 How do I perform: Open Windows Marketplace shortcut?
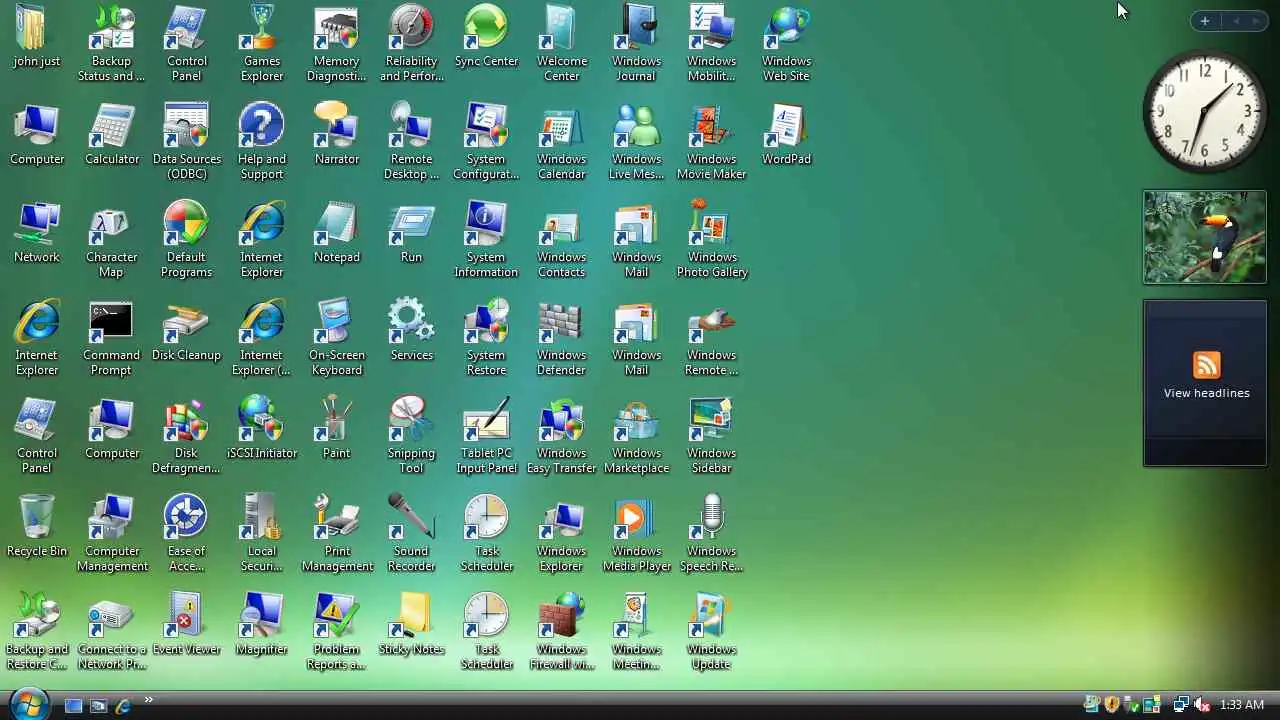[x=637, y=436]
